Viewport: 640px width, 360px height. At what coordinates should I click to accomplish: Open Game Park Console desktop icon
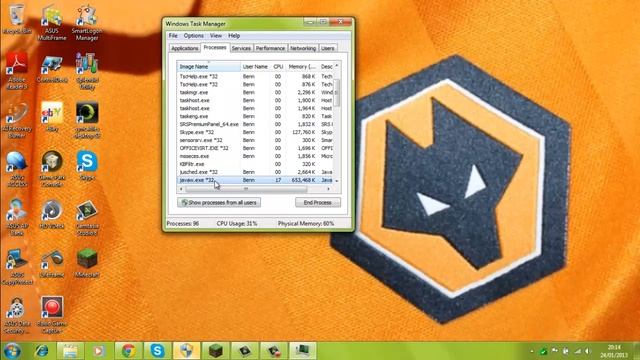pyautogui.click(x=52, y=169)
